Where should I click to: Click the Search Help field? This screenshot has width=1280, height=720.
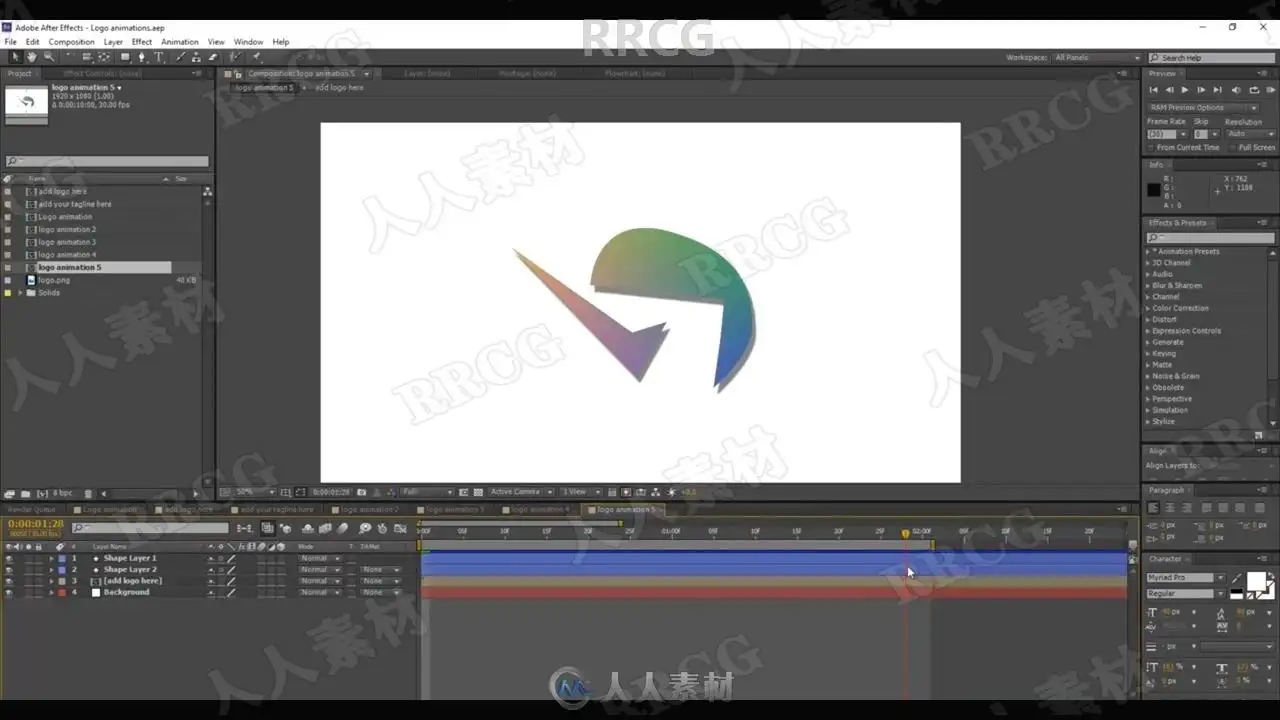click(1211, 58)
